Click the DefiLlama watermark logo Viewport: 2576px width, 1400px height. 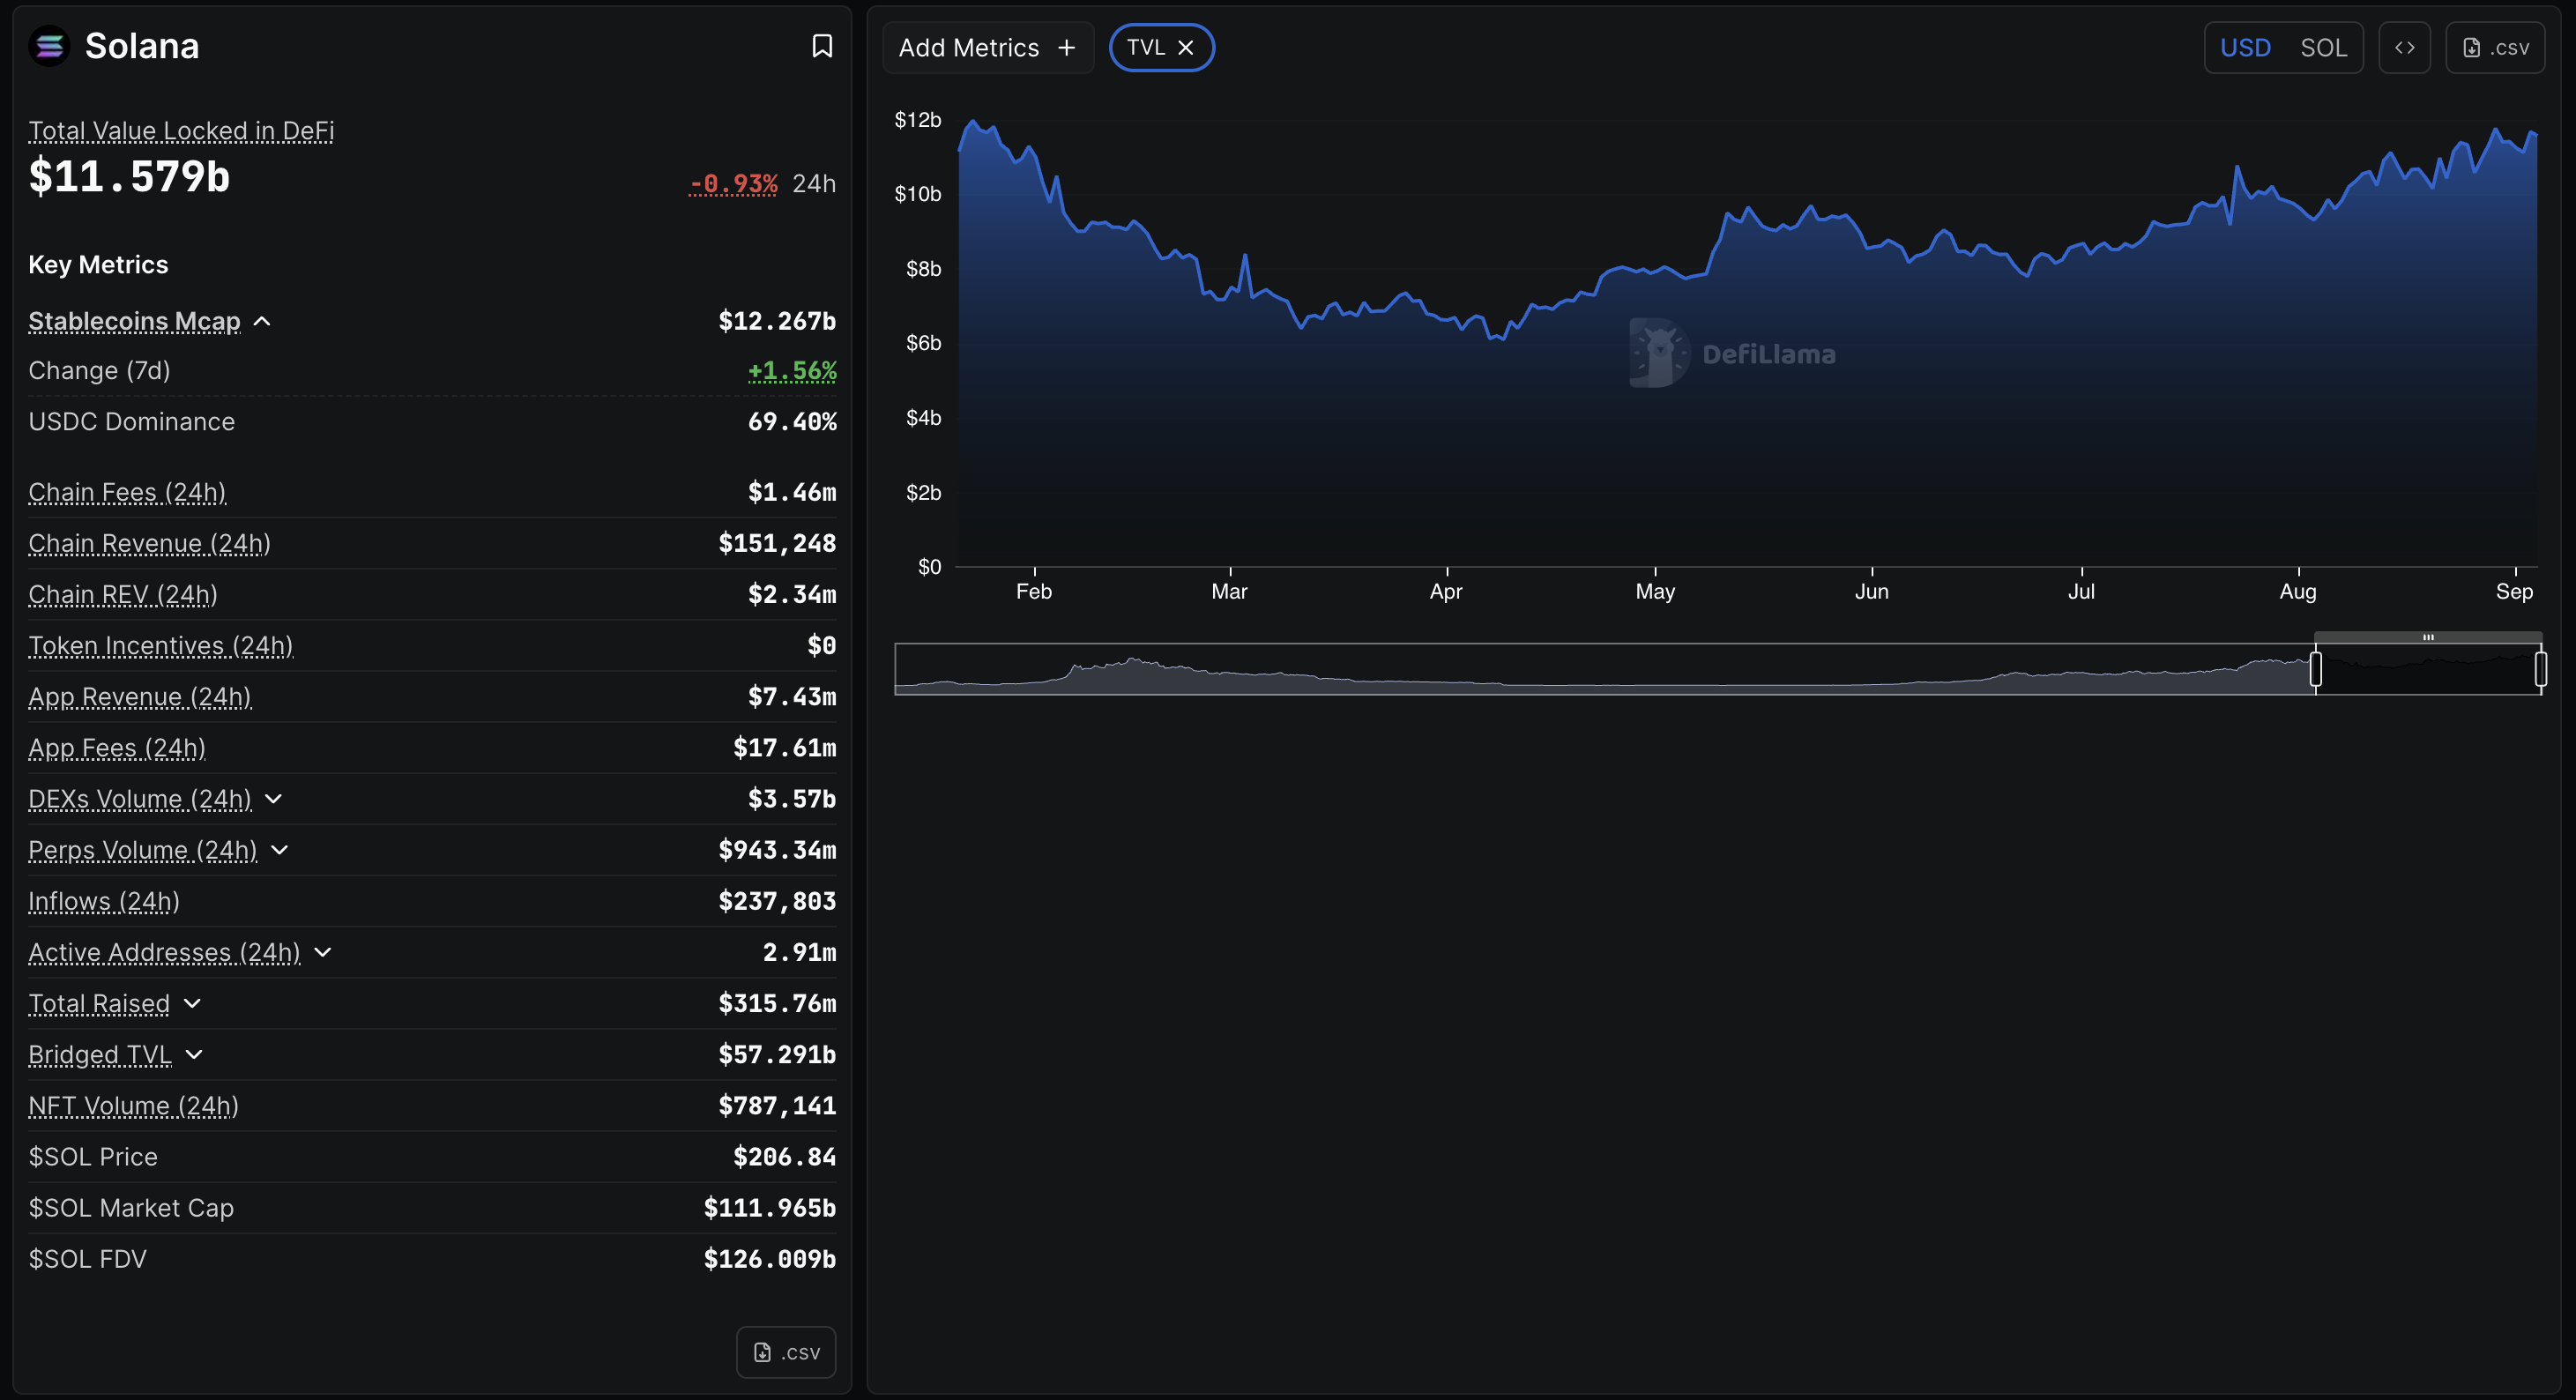[1659, 353]
